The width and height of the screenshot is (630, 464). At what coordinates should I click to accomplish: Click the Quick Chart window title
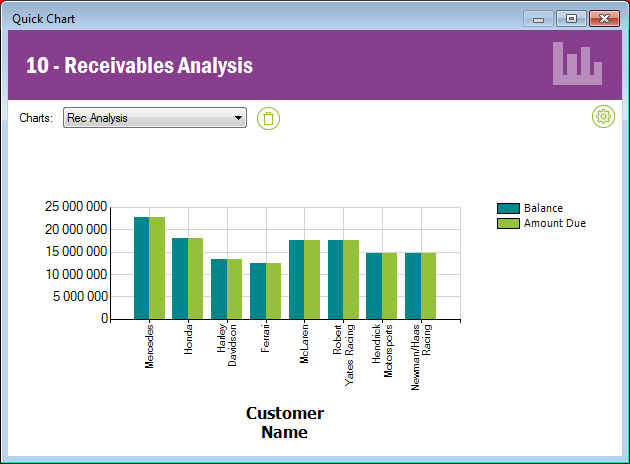43,19
